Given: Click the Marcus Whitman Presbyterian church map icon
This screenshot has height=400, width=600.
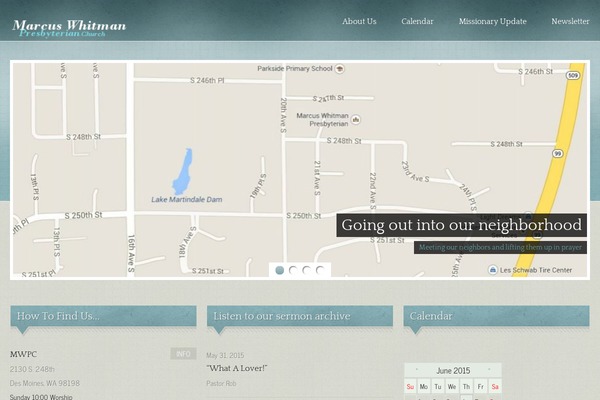Looking at the screenshot, I should click(x=356, y=119).
